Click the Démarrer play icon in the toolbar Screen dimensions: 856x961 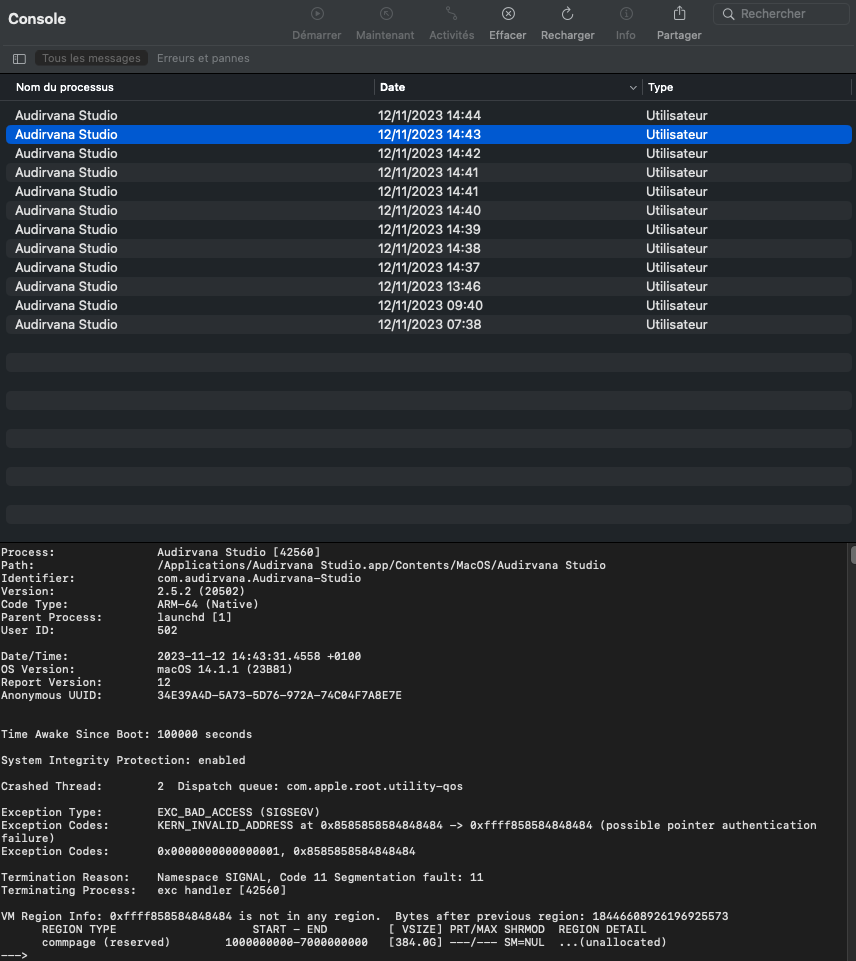click(317, 13)
